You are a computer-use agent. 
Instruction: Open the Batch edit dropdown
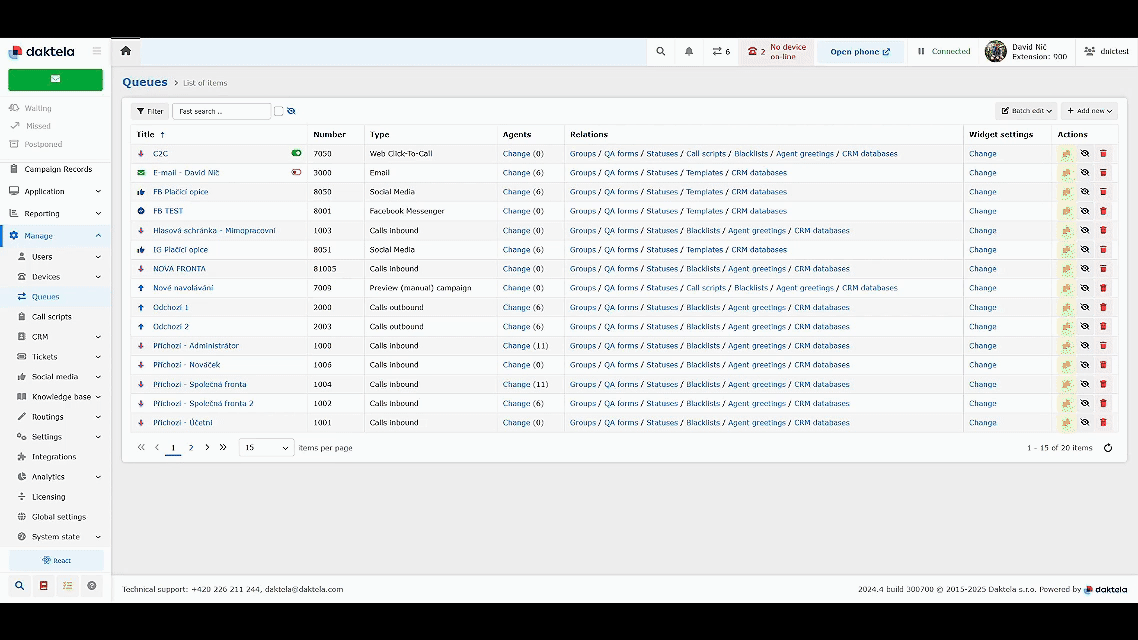click(x=1025, y=111)
